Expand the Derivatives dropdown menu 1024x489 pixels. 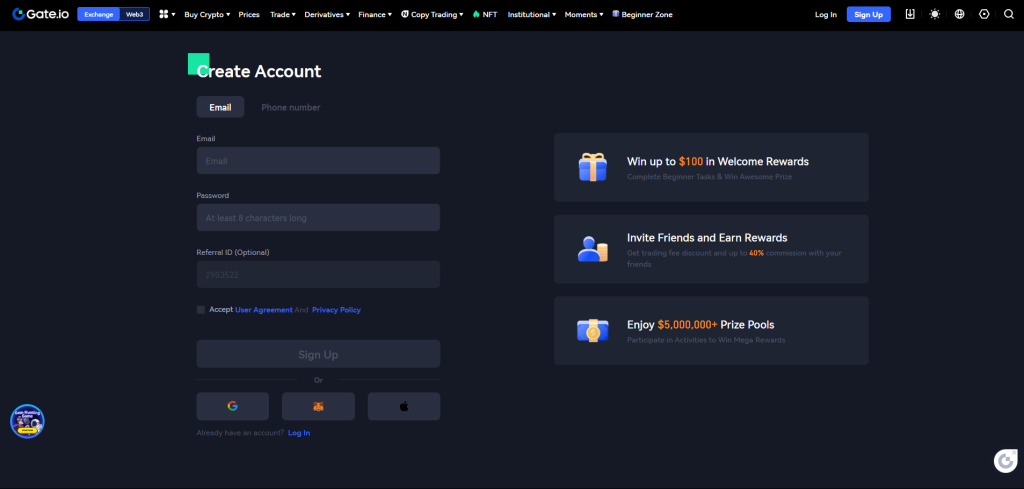tap(327, 14)
